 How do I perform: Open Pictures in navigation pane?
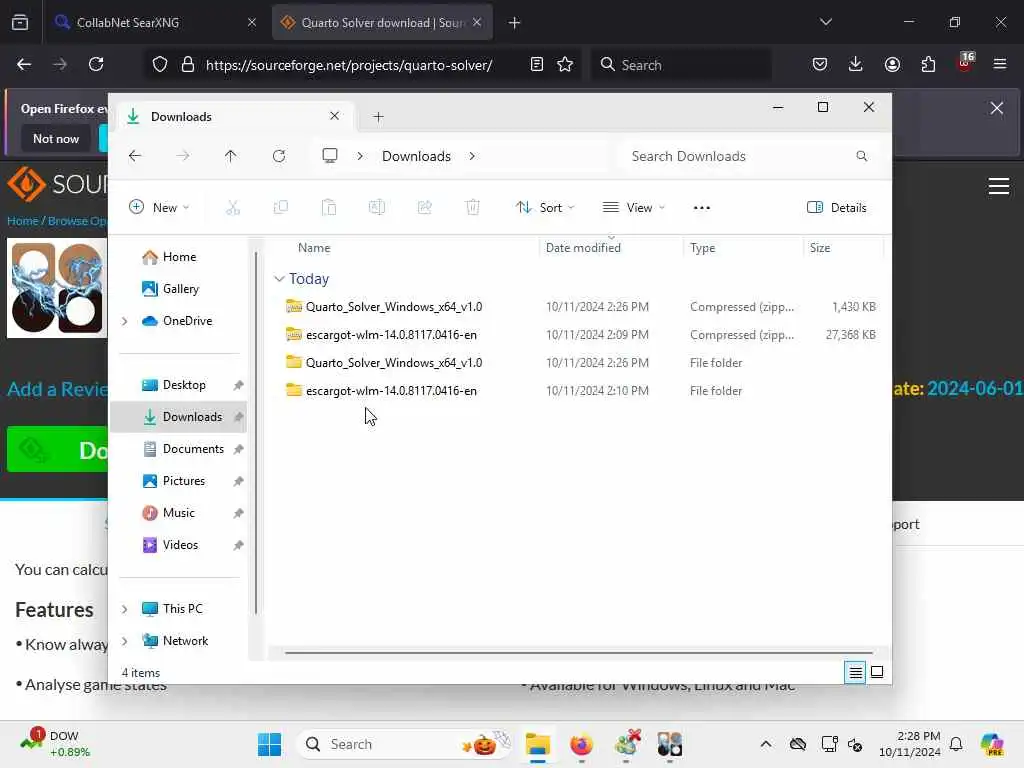(184, 481)
